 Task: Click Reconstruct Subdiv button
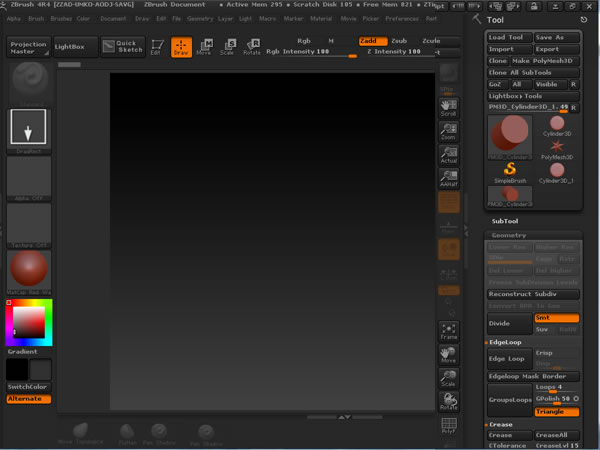[x=533, y=294]
